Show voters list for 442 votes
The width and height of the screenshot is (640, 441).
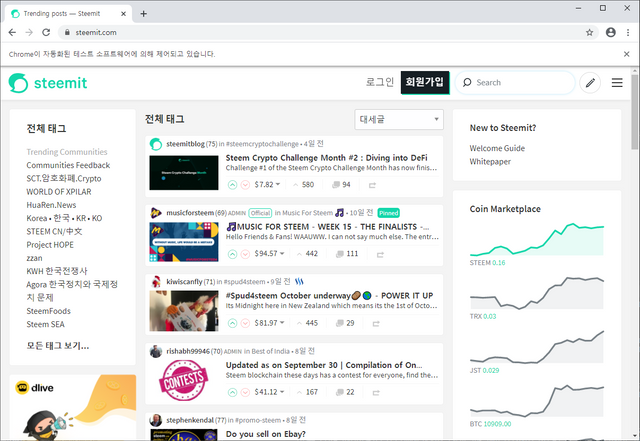(x=307, y=254)
